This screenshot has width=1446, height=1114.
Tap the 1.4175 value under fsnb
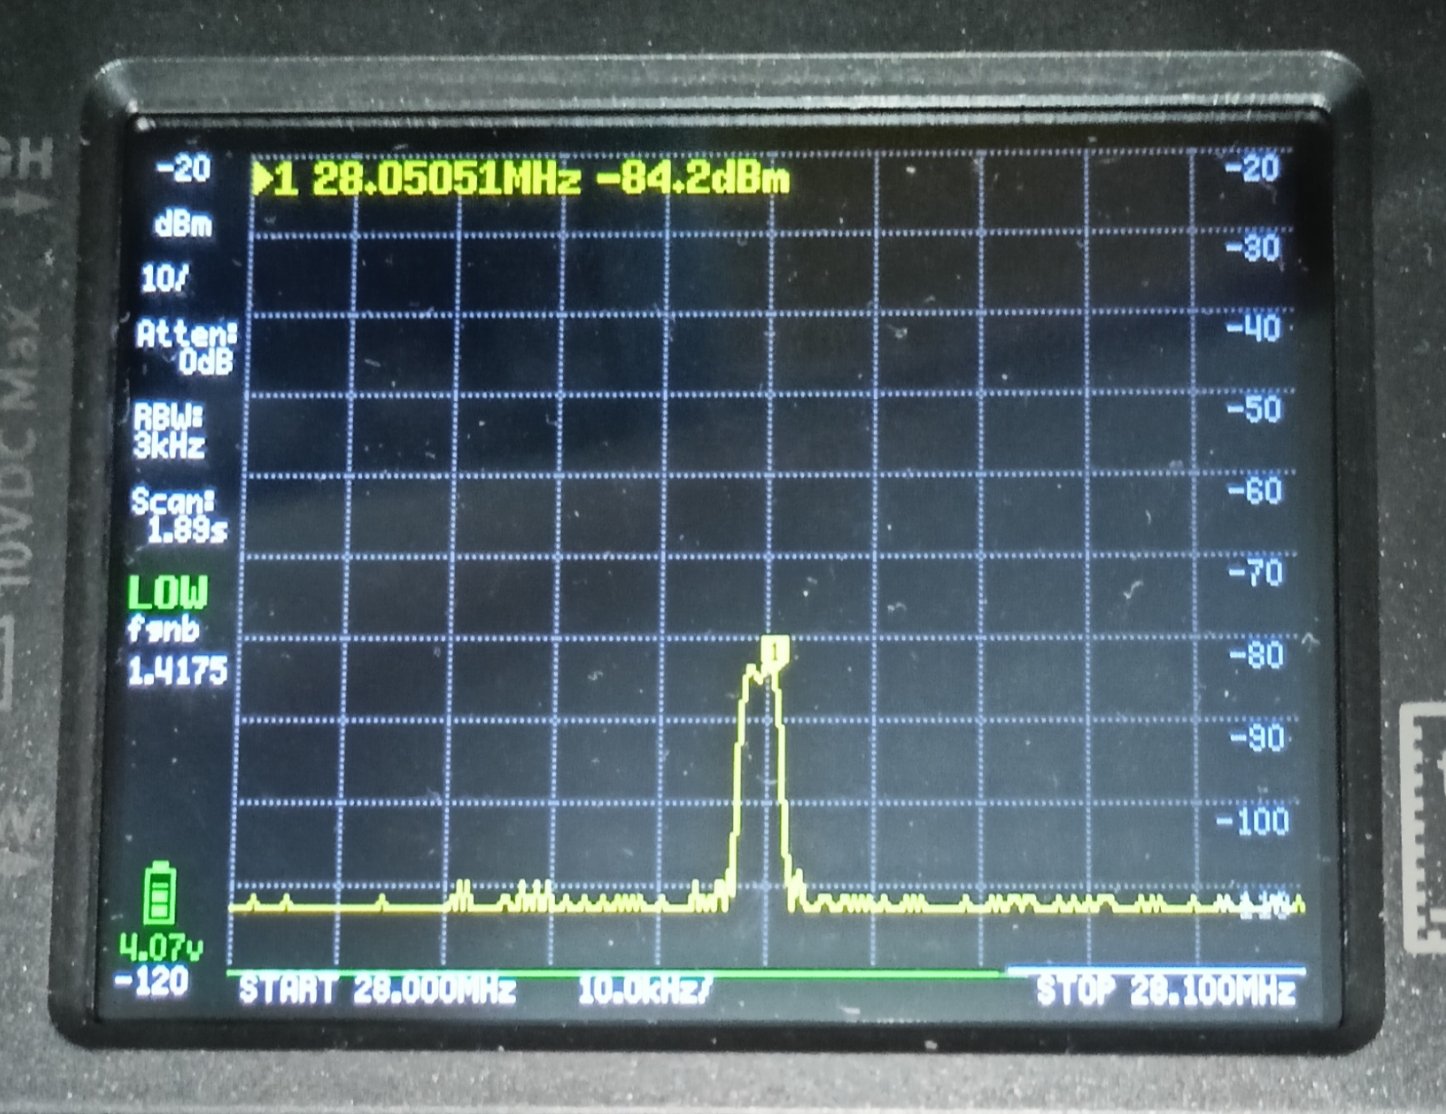[177, 671]
